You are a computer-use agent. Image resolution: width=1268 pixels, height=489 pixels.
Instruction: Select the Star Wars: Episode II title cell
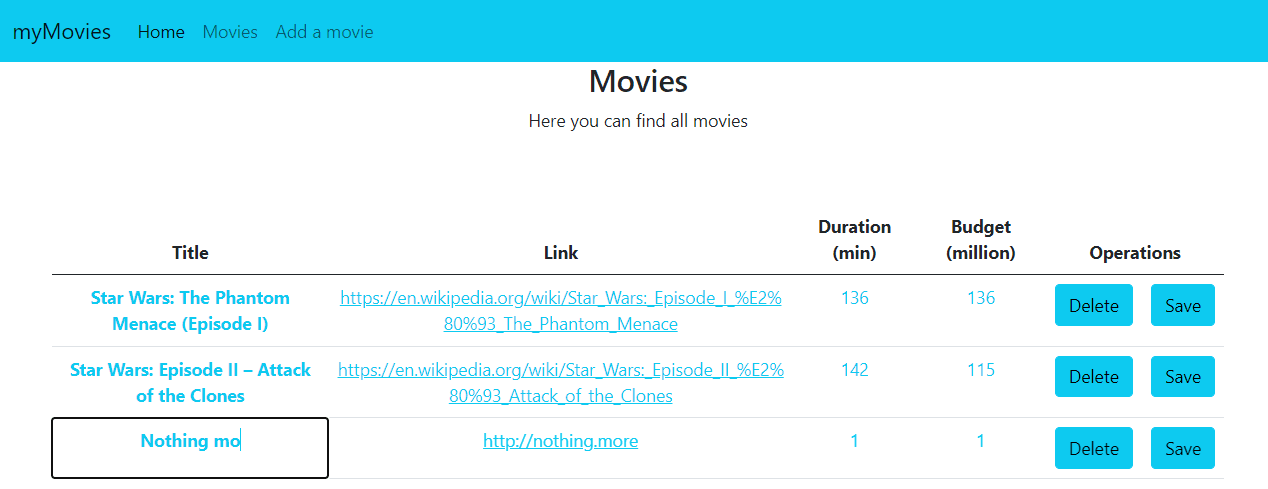(190, 383)
